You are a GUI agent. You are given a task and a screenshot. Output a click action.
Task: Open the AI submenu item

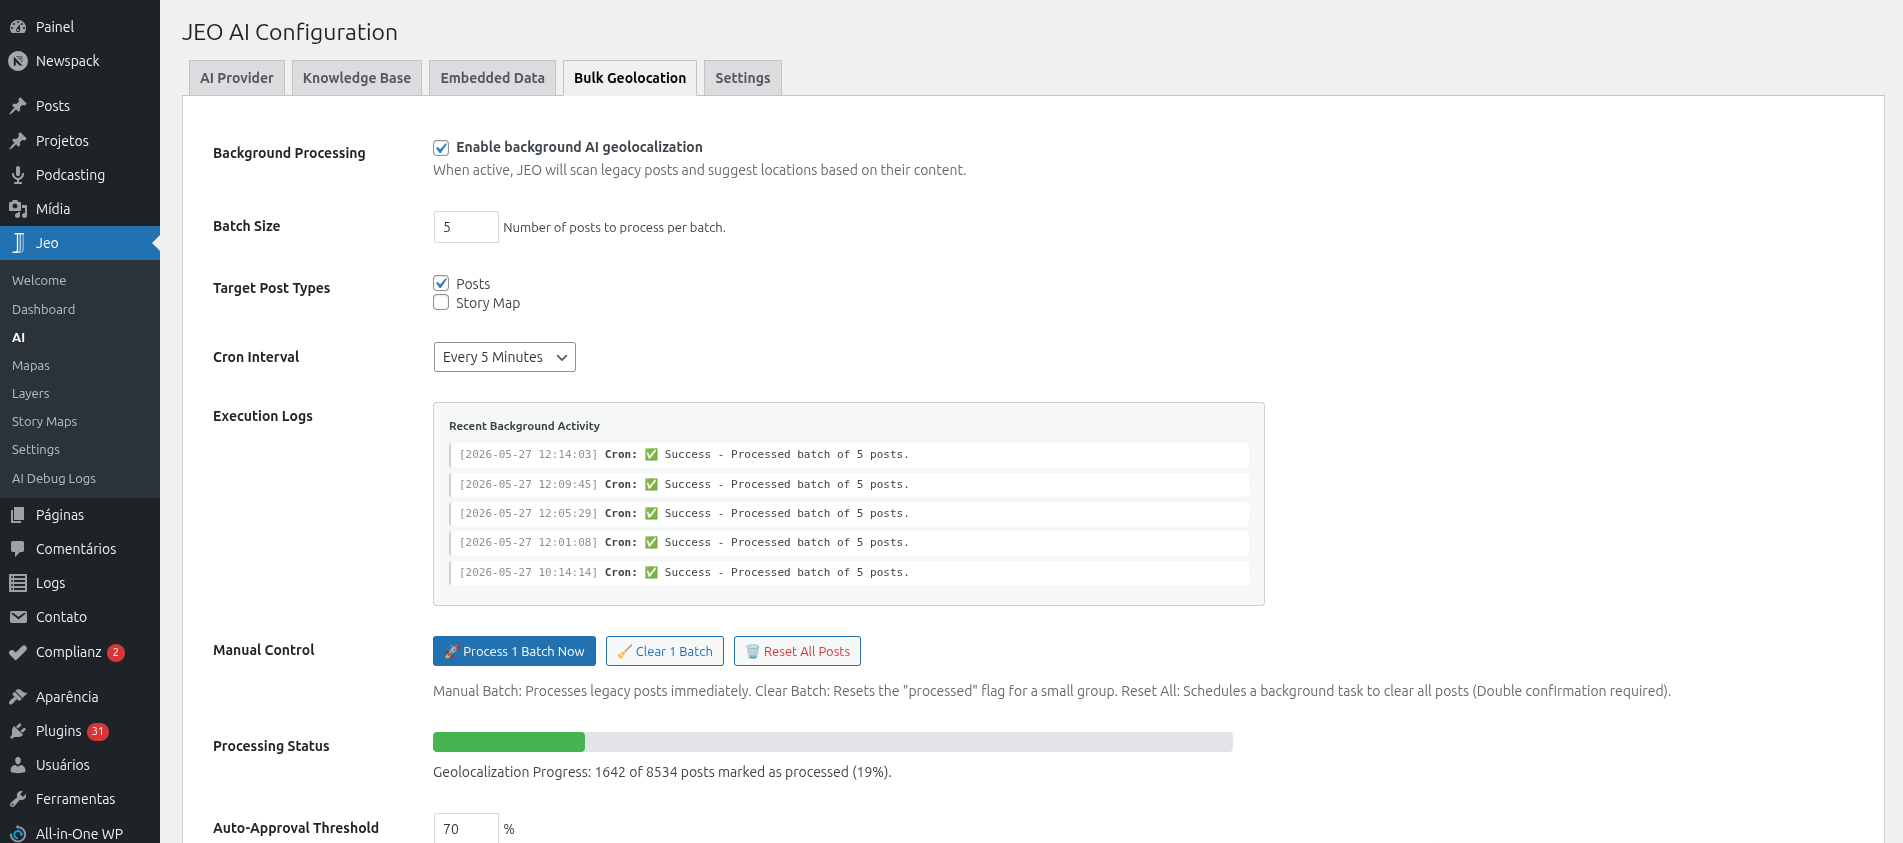[19, 338]
